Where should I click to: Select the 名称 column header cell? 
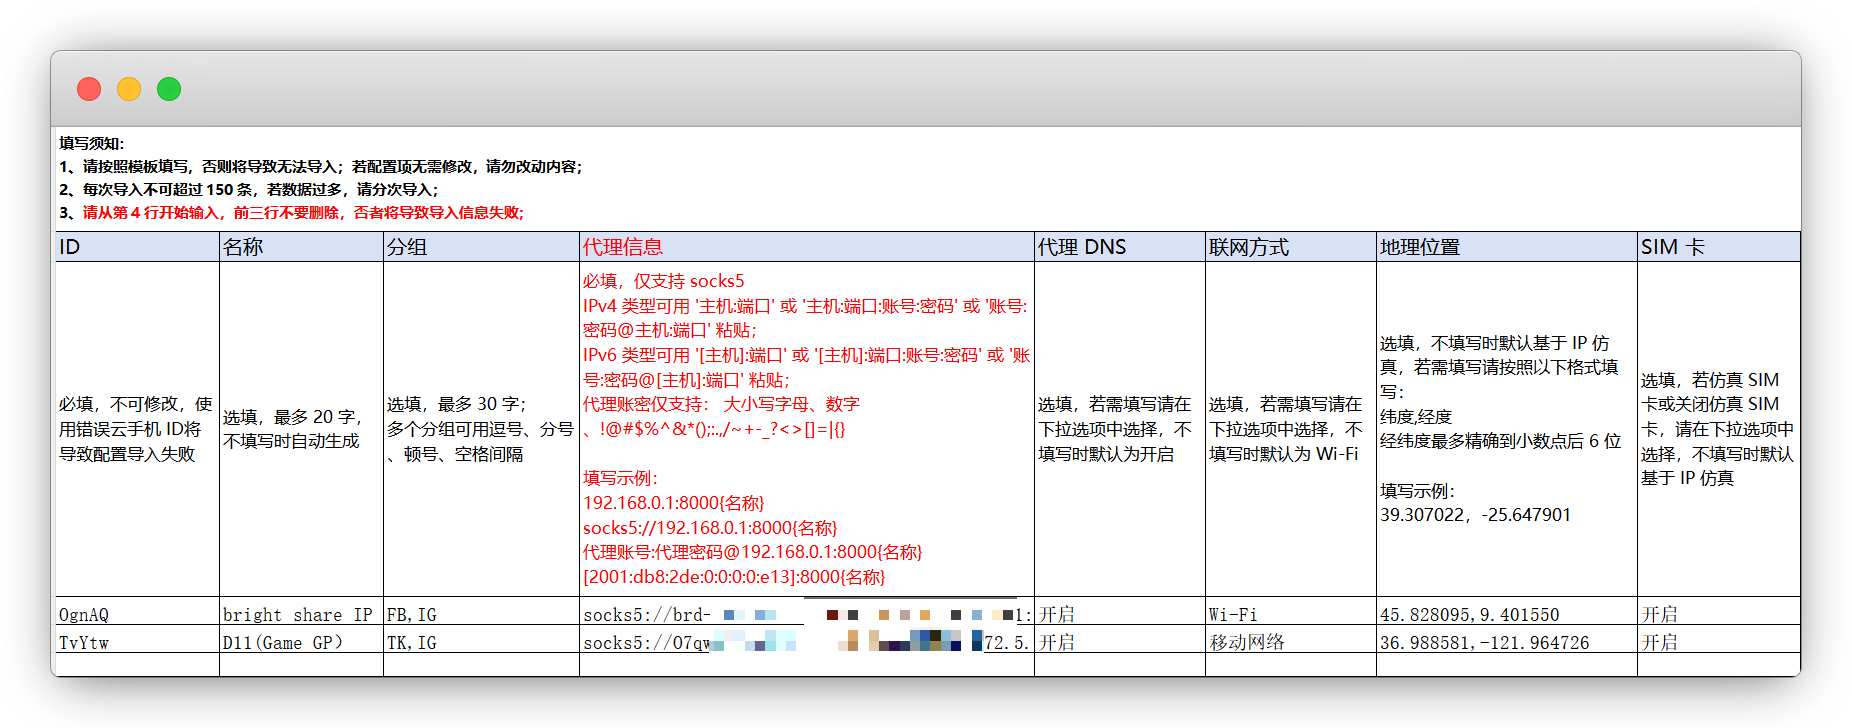pos(301,247)
